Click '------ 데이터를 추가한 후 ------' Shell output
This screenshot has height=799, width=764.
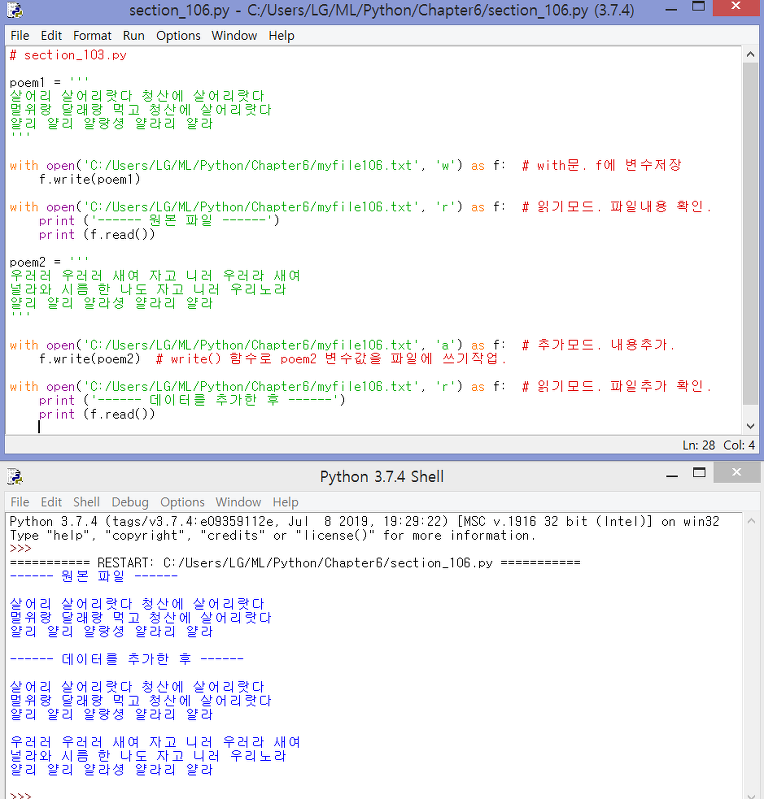pyautogui.click(x=126, y=659)
